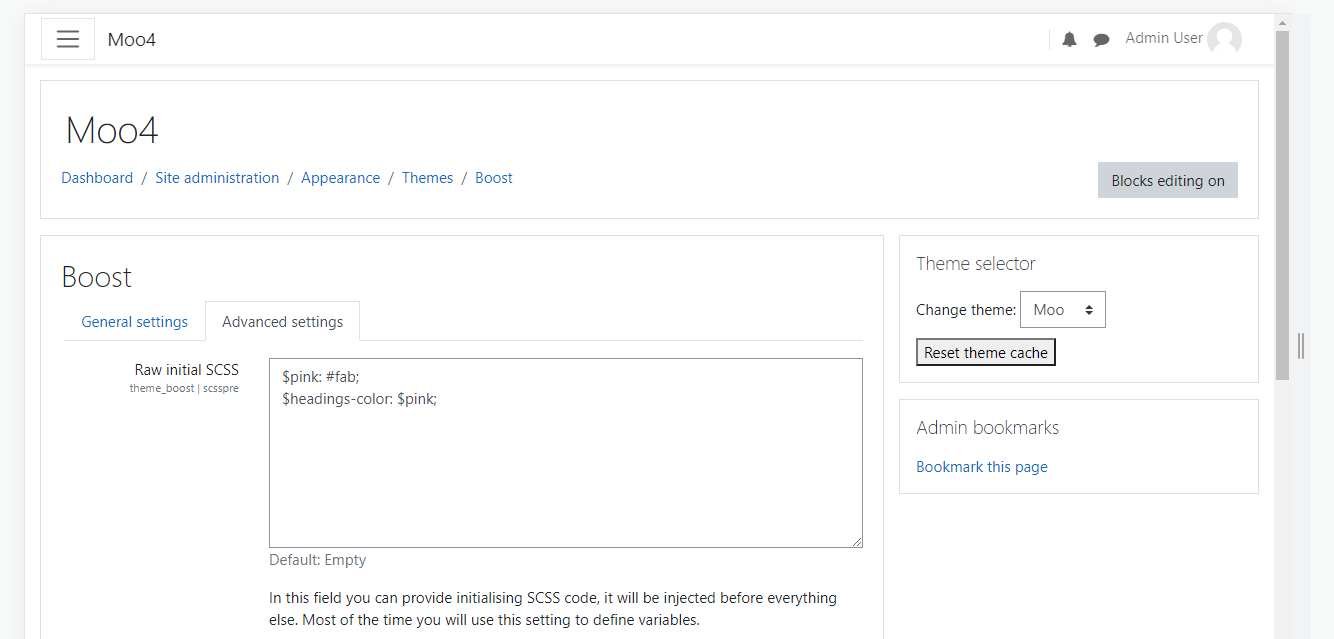
Task: Open Themes breadcrumb link
Action: pos(427,178)
